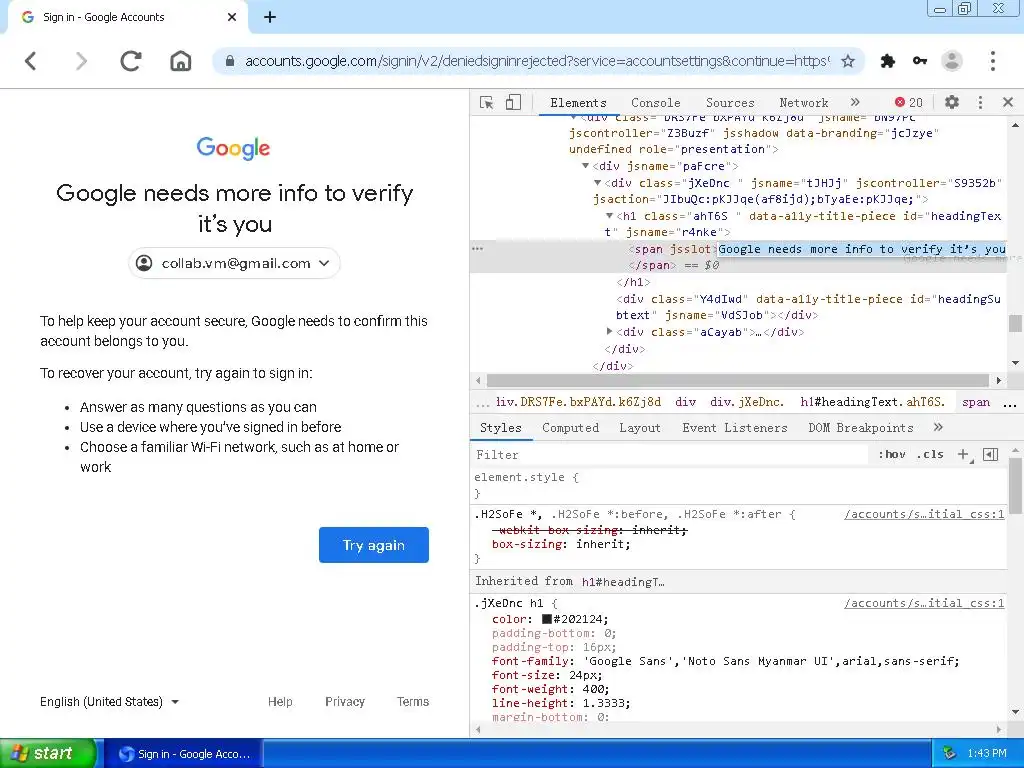Image resolution: width=1024 pixels, height=768 pixels.
Task: Reload the page with the refresh icon
Action: pyautogui.click(x=131, y=61)
